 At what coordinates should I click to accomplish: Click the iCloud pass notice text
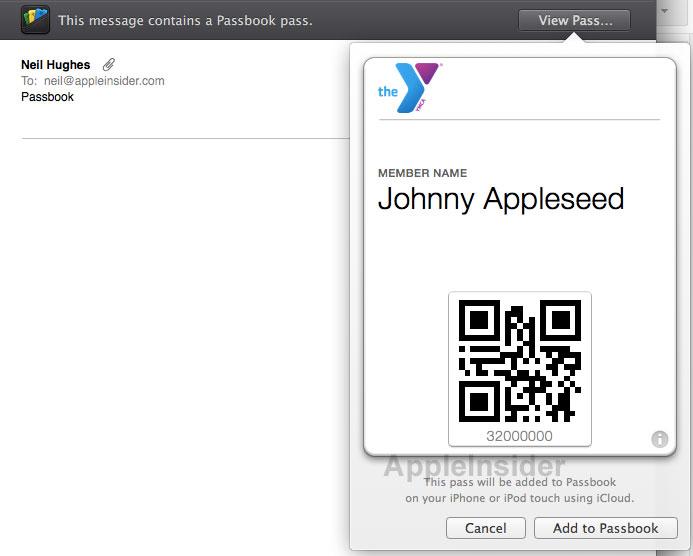[520, 490]
